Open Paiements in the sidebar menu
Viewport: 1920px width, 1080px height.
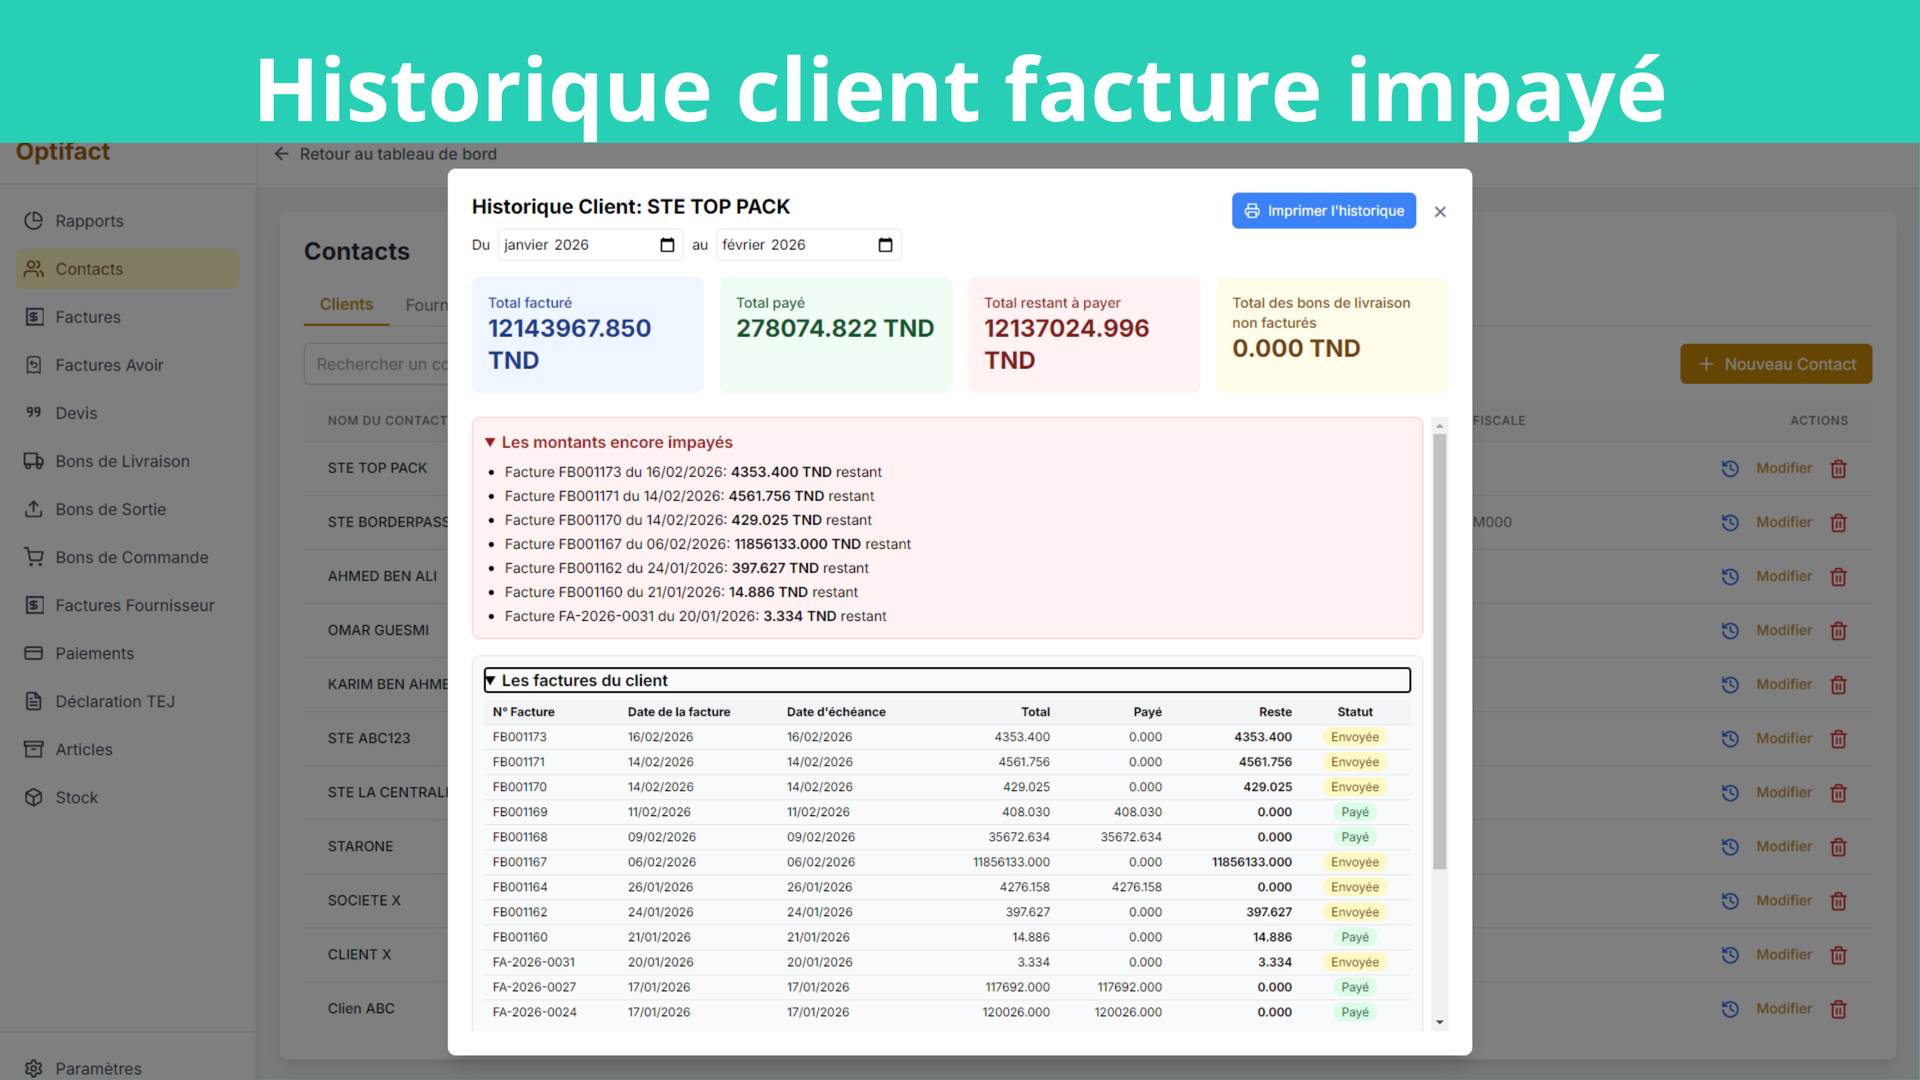(x=94, y=653)
